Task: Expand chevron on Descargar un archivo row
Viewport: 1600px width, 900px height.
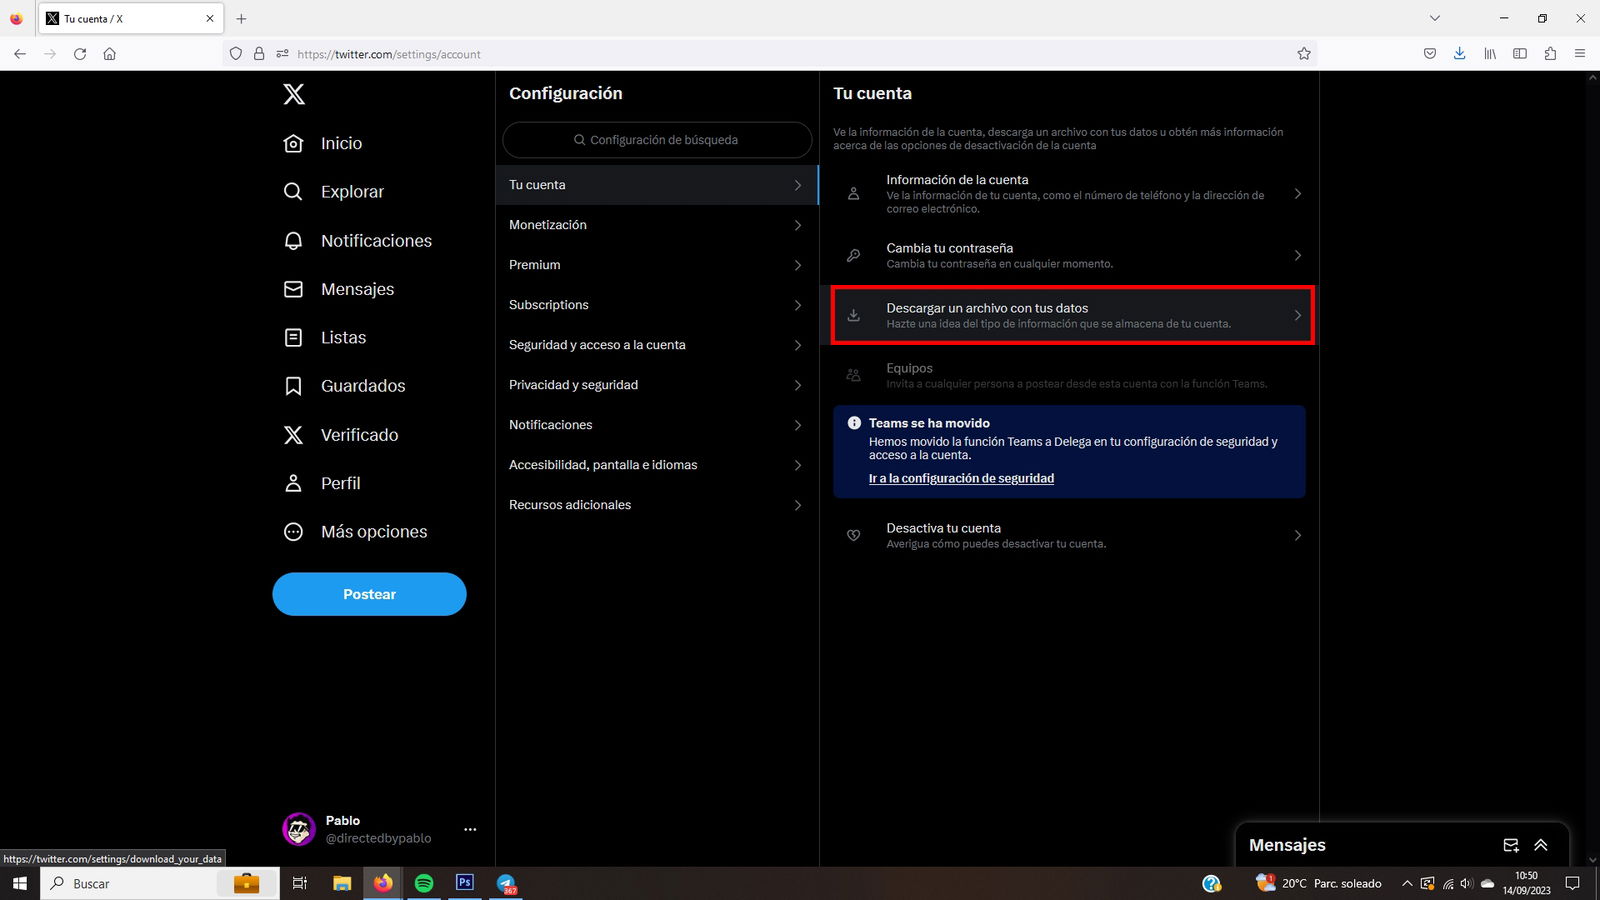Action: 1297,315
